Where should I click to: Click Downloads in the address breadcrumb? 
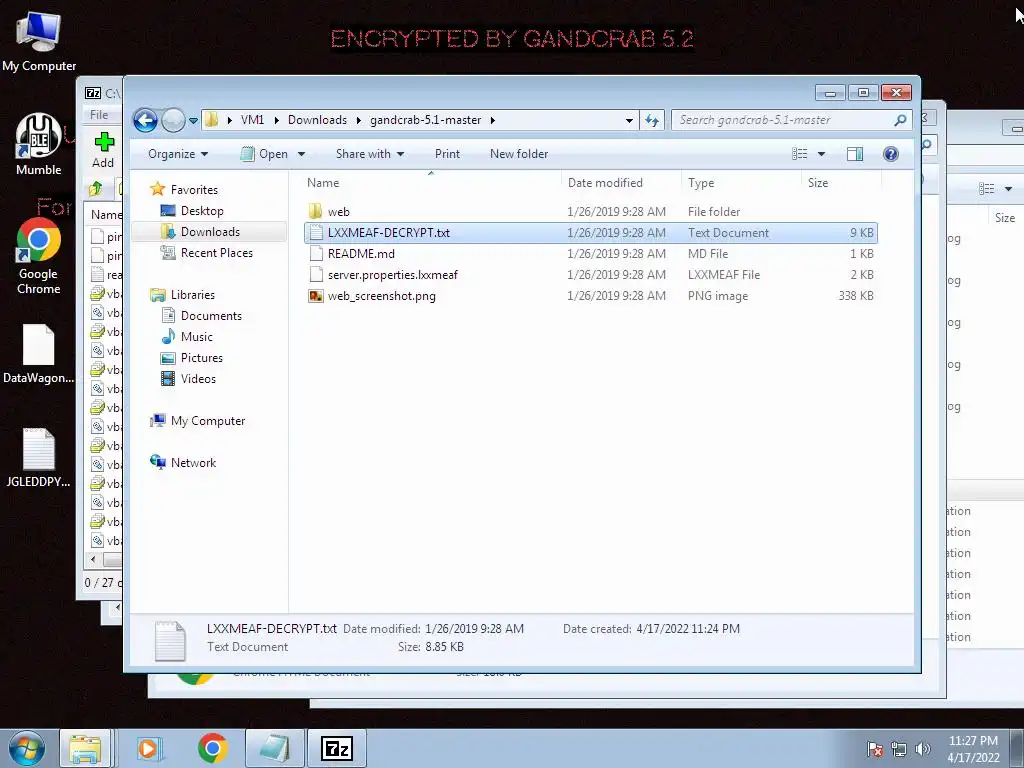[x=317, y=120]
